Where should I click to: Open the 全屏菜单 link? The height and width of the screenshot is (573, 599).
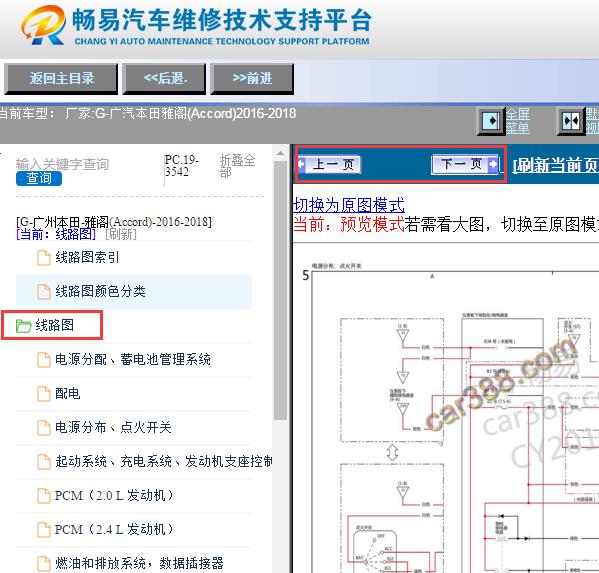[x=518, y=121]
